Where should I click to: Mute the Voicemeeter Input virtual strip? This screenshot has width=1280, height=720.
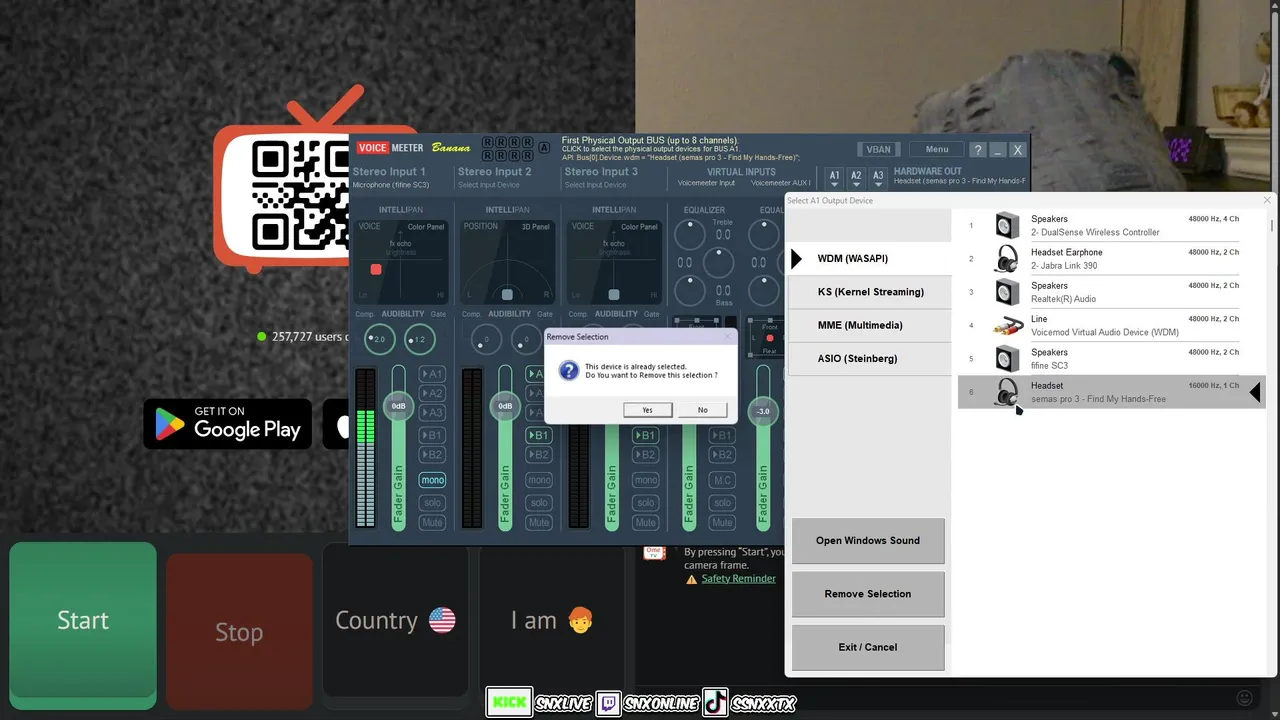tap(721, 522)
